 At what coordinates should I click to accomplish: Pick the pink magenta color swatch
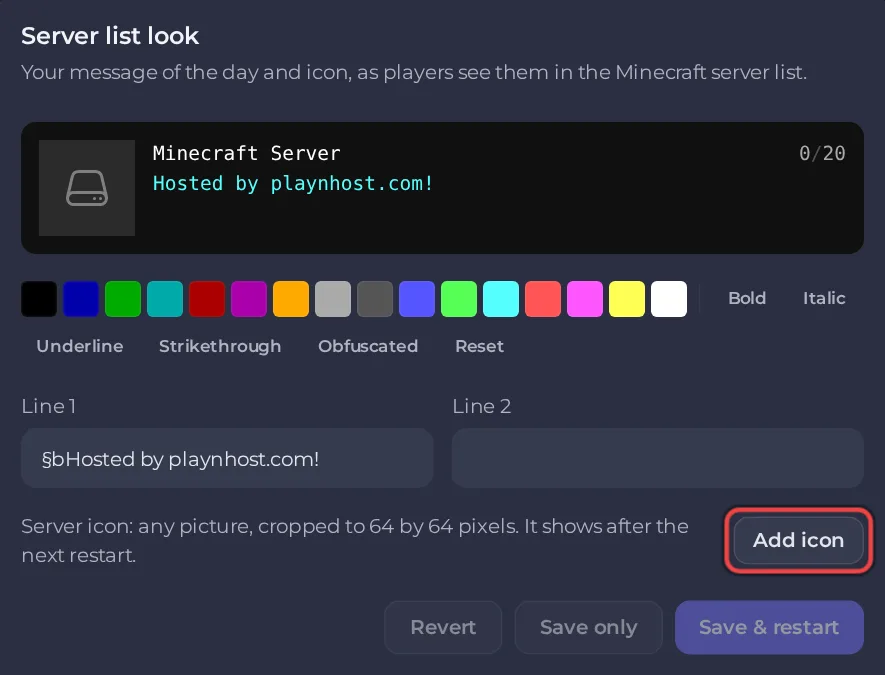click(585, 299)
